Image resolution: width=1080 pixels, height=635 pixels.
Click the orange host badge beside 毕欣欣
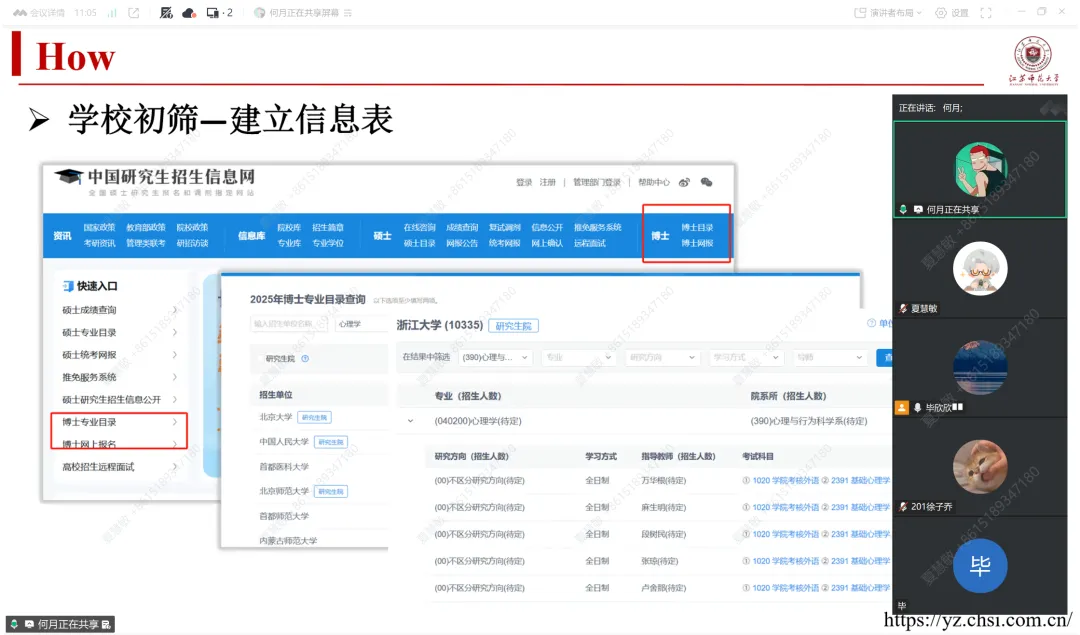(x=902, y=408)
